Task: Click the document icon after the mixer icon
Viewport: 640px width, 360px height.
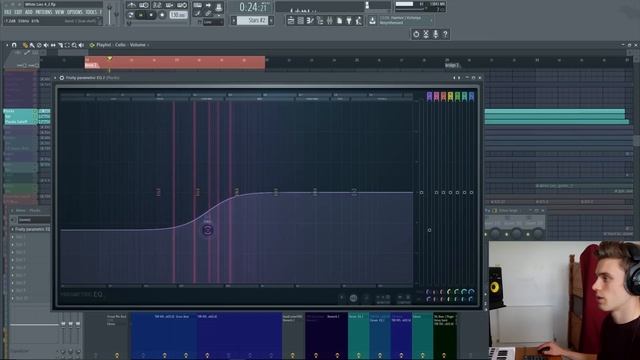Action: pos(340,20)
